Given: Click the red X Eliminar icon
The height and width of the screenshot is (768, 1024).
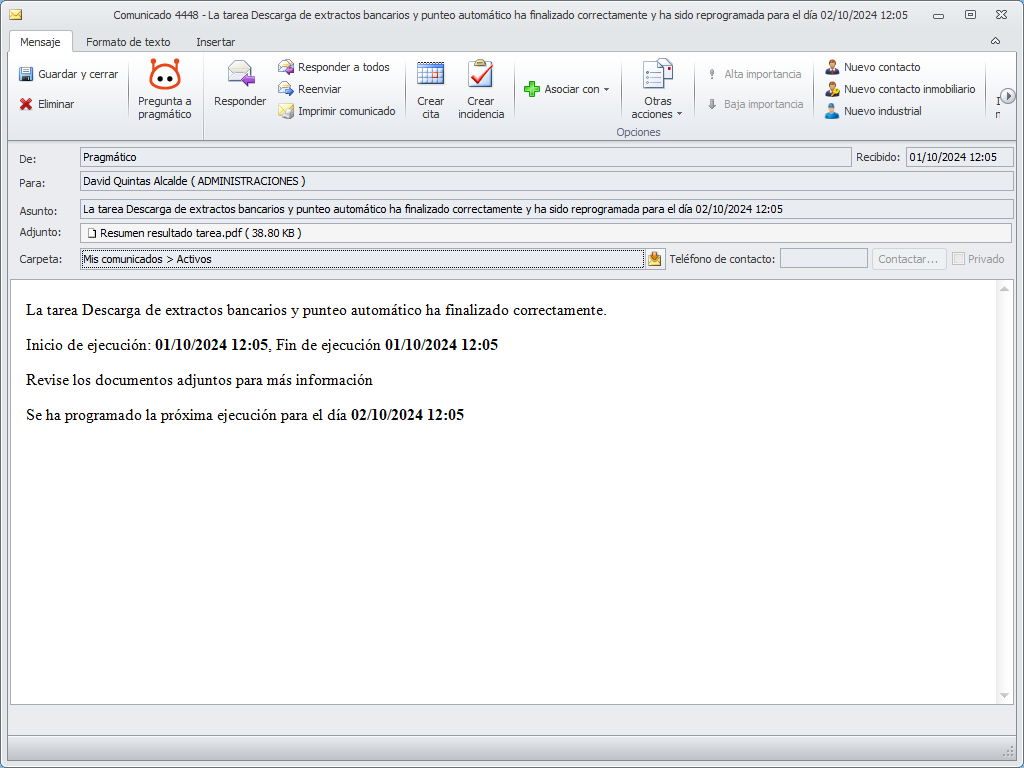Looking at the screenshot, I should 26,104.
